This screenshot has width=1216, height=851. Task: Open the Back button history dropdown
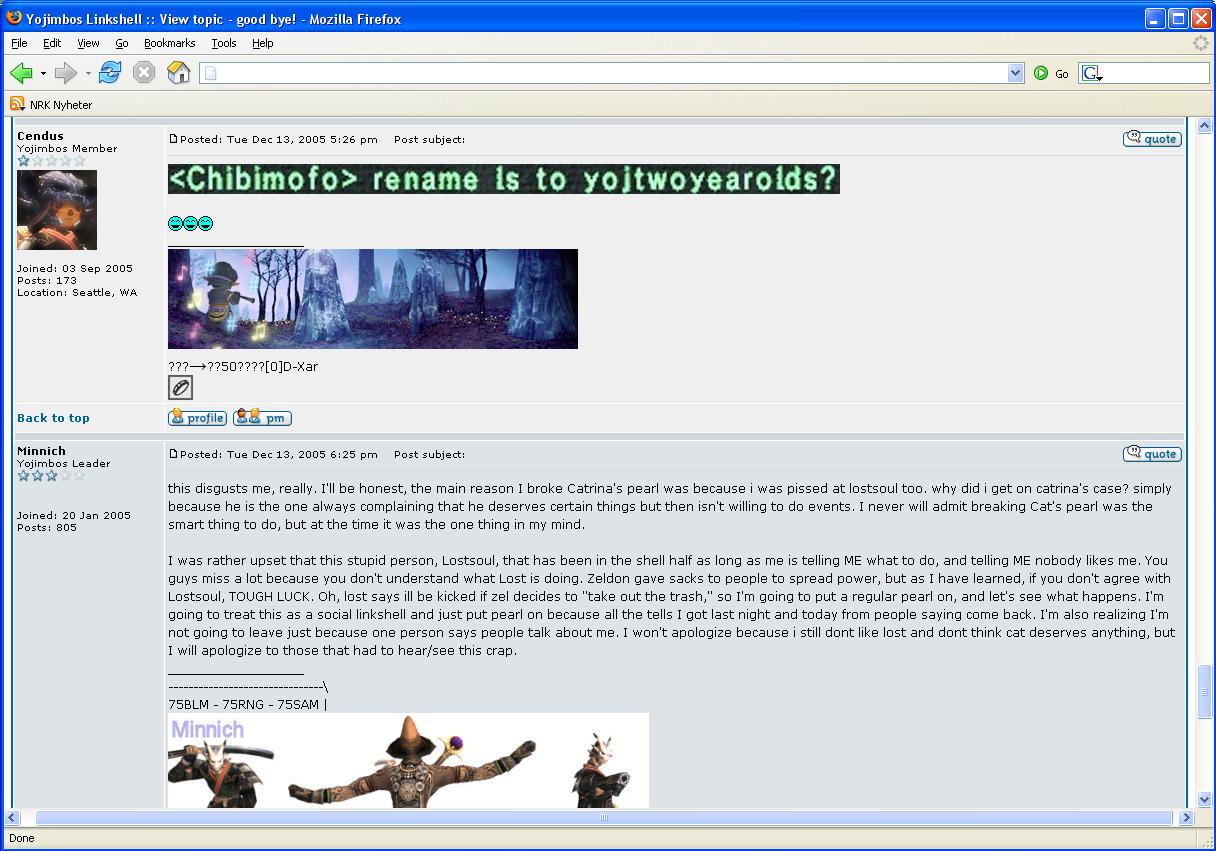pyautogui.click(x=43, y=73)
